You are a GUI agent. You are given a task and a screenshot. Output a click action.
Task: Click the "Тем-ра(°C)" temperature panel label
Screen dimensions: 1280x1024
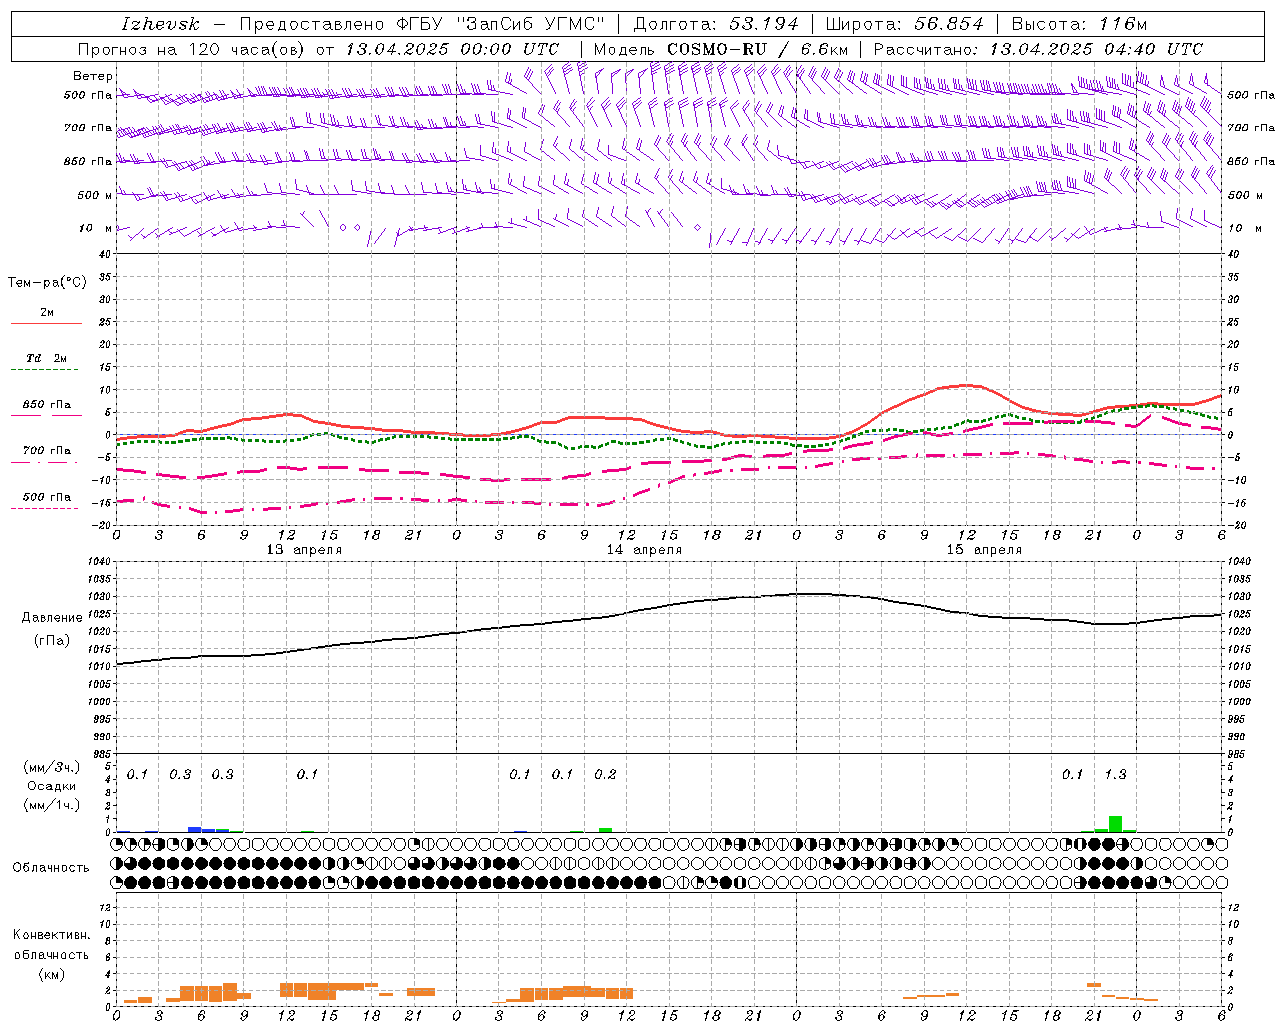point(47,283)
